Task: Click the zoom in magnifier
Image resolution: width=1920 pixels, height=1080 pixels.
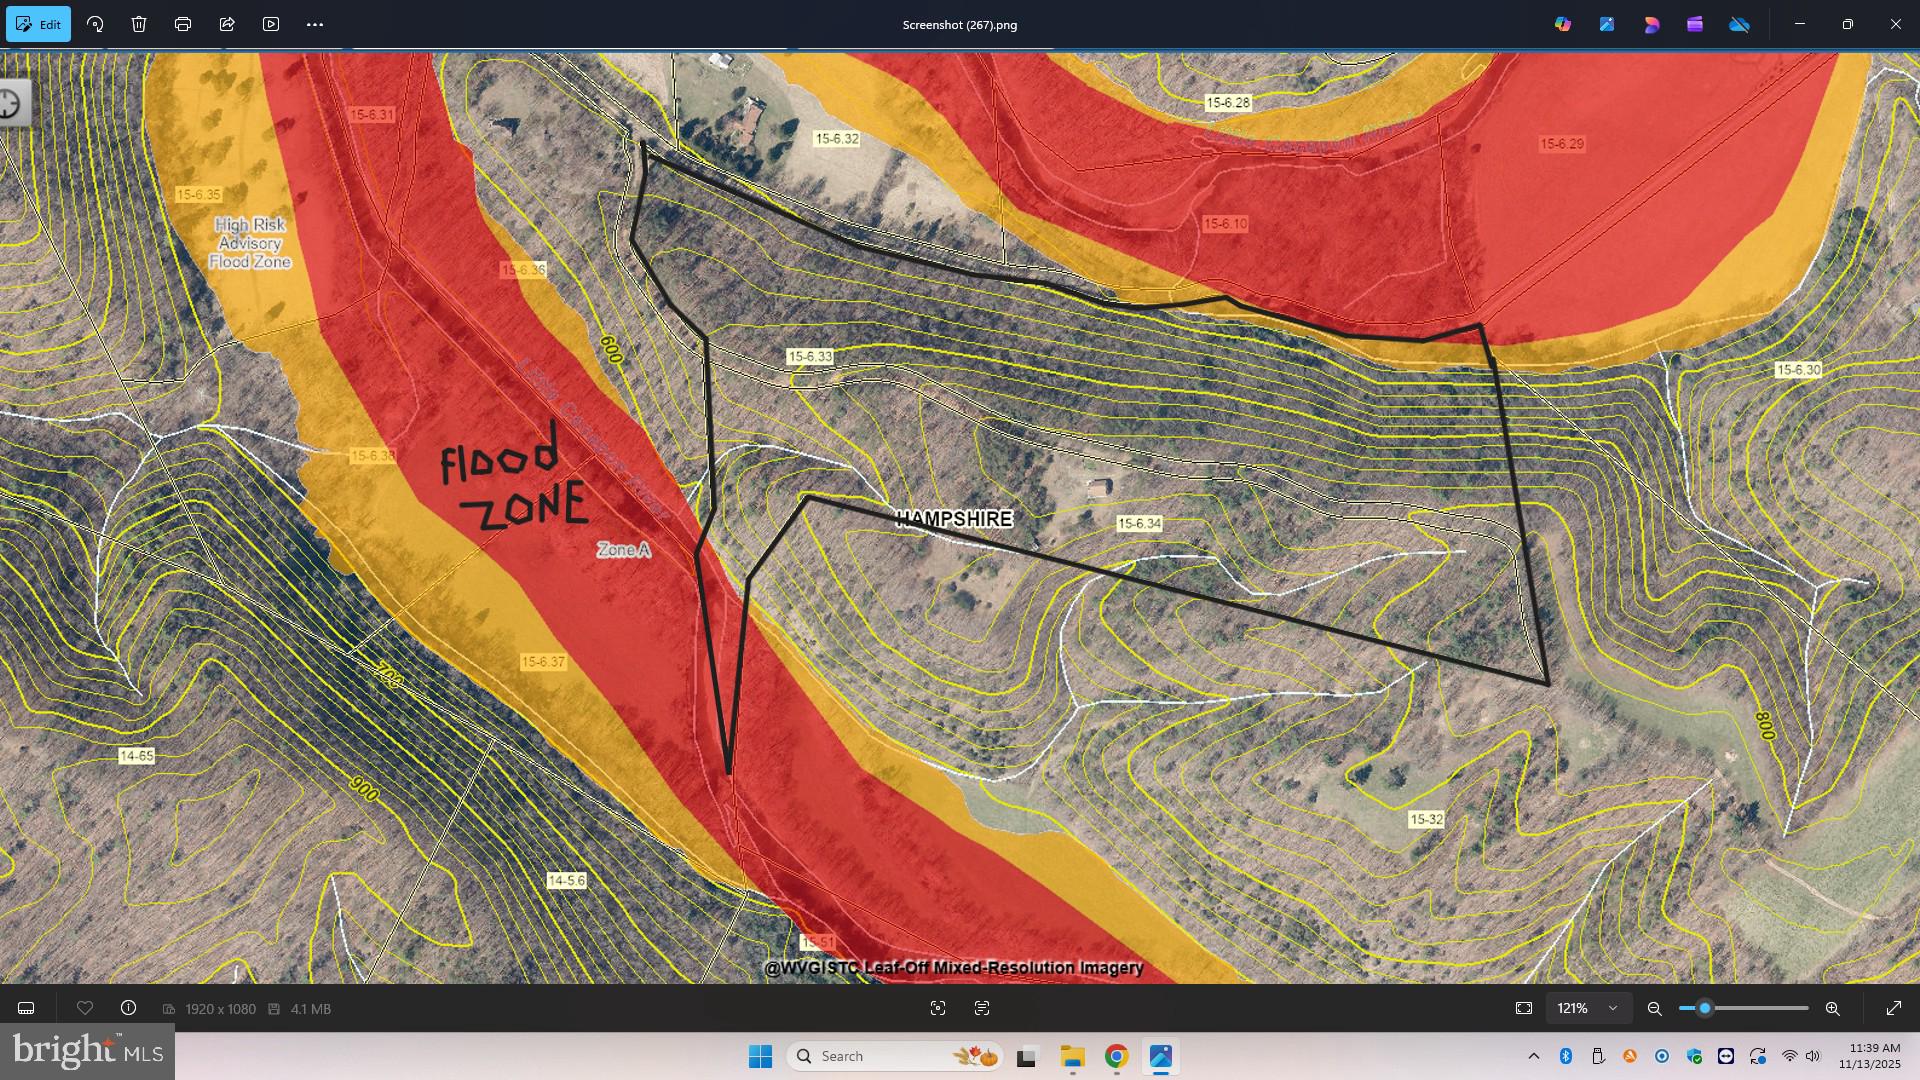Action: coord(1833,1009)
